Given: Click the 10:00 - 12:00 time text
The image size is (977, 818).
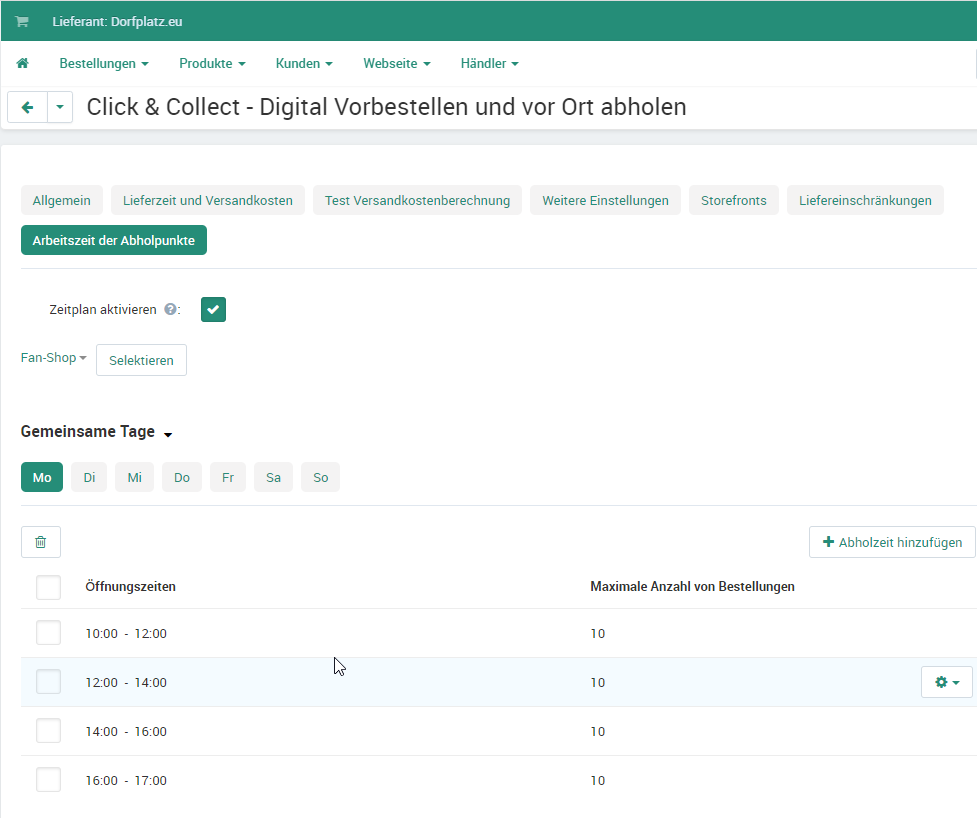Looking at the screenshot, I should [x=126, y=634].
